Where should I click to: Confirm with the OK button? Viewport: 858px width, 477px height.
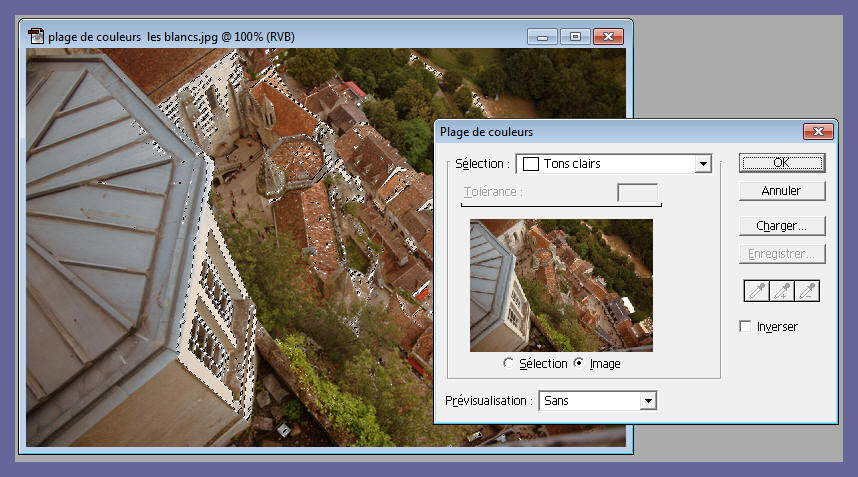pos(782,162)
